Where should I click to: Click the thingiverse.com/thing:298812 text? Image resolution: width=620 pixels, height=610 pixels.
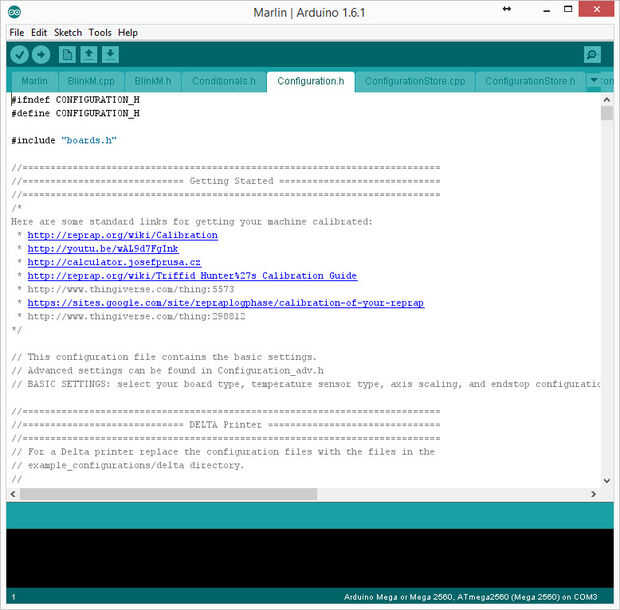click(136, 316)
